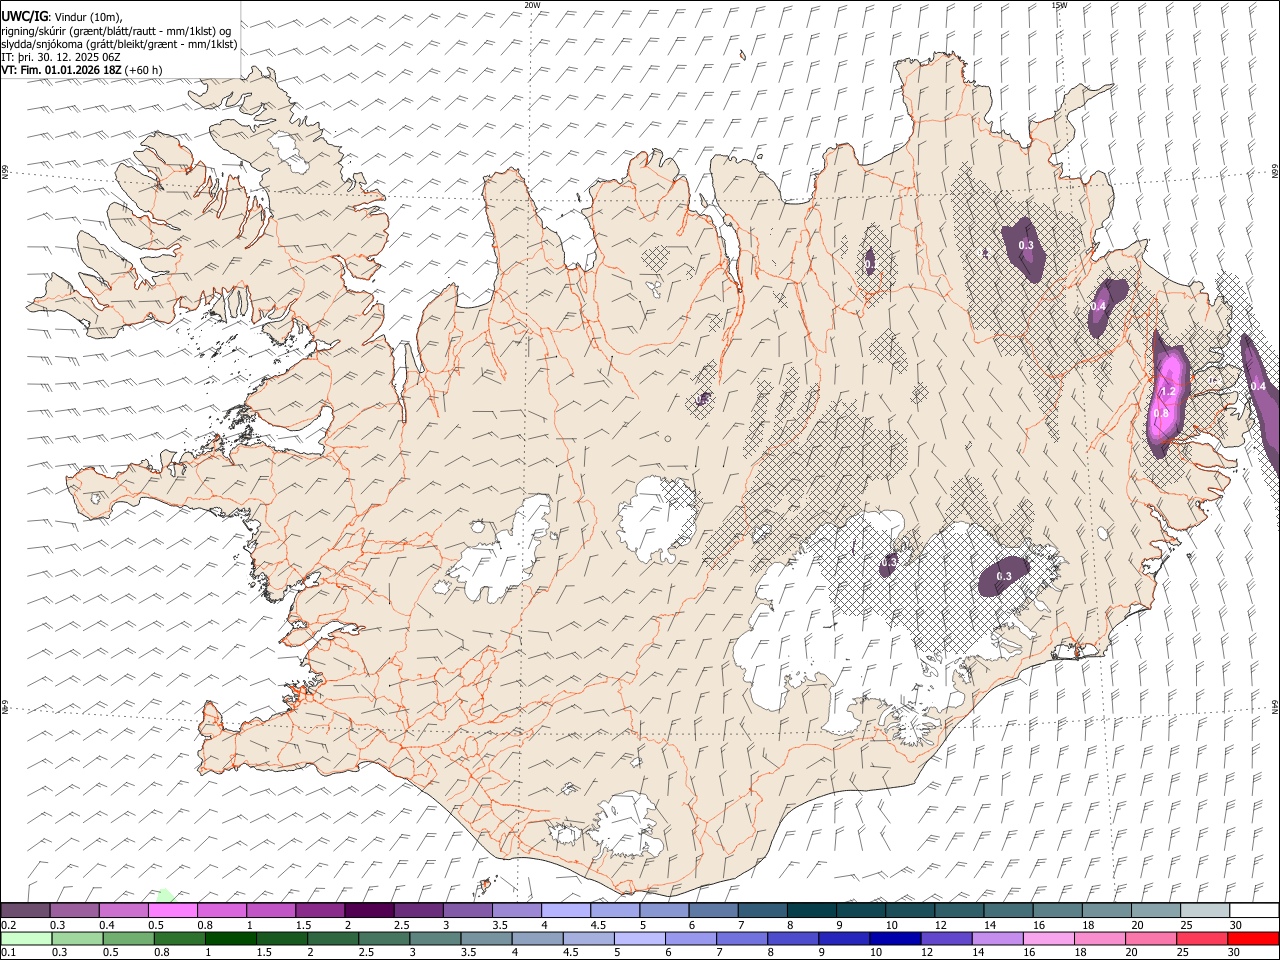This screenshot has height=960, width=1280.
Task: Pick the 0.8 green swatch in rain legend
Action: pyautogui.click(x=179, y=938)
